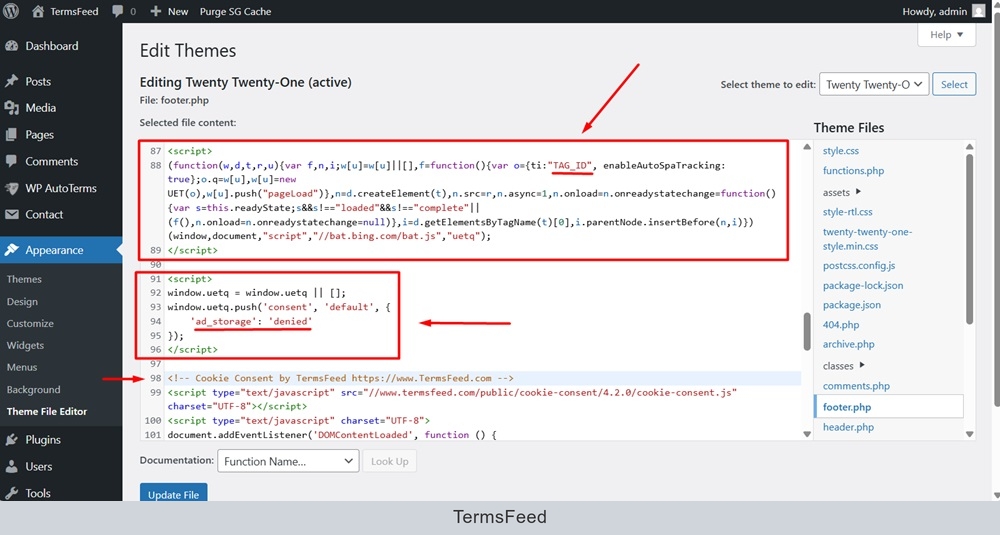The height and width of the screenshot is (535, 1000).
Task: Click Purge SG Cache in admin bar
Action: [x=235, y=11]
